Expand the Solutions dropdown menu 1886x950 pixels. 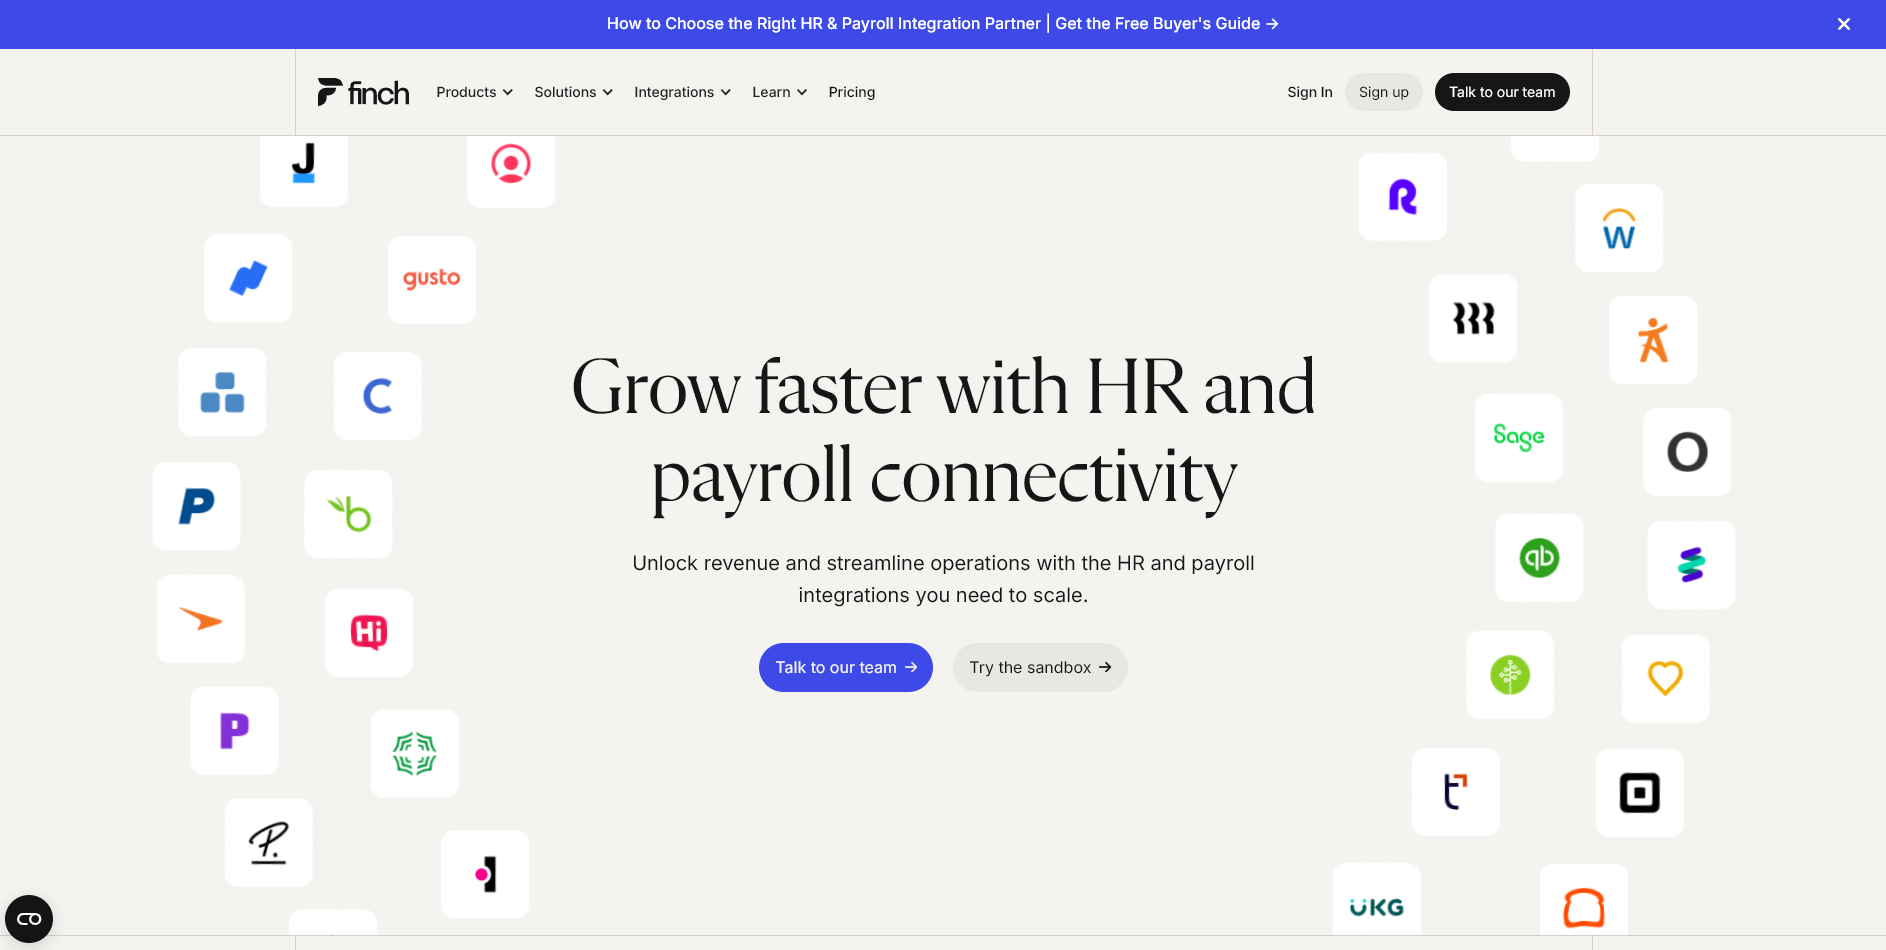[573, 92]
